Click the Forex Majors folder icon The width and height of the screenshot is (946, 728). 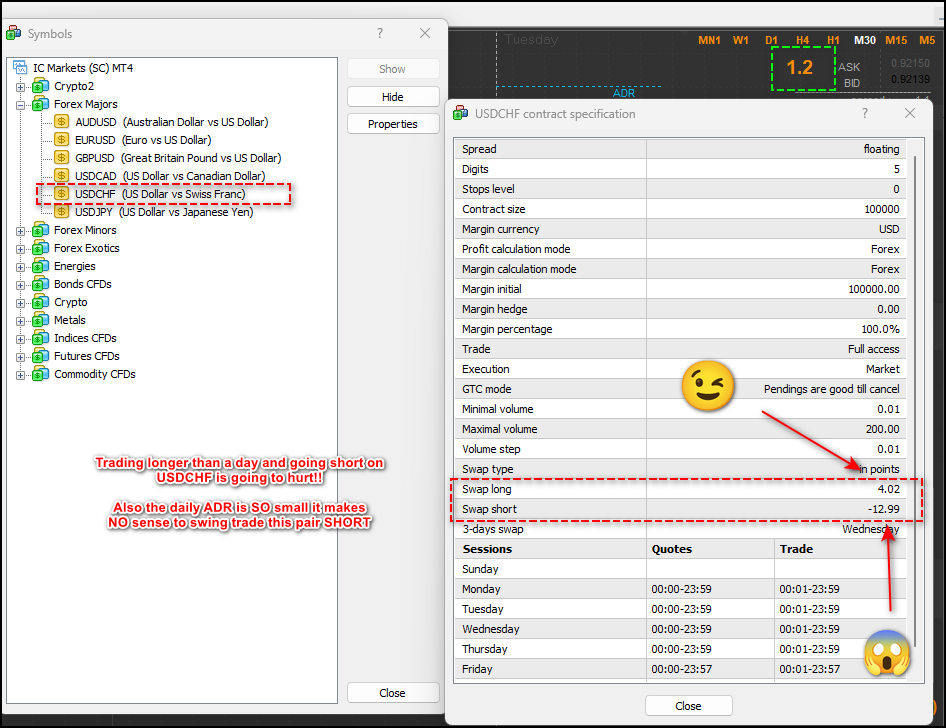(41, 104)
